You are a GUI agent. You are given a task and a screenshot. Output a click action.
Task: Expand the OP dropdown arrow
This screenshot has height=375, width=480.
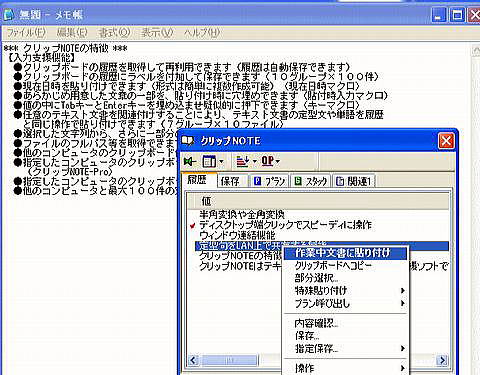(x=278, y=162)
